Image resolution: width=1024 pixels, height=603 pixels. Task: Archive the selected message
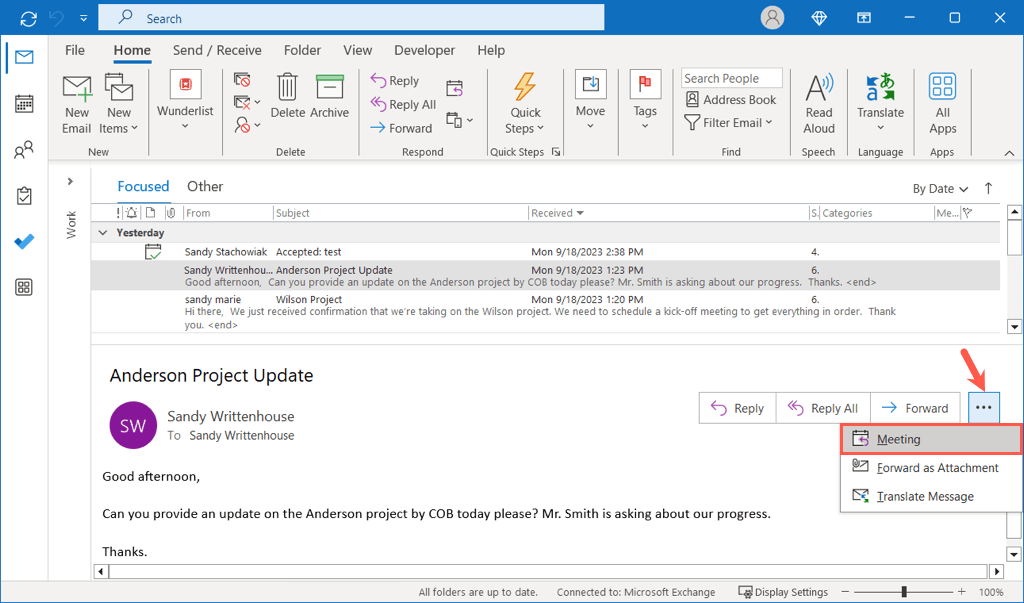(329, 96)
